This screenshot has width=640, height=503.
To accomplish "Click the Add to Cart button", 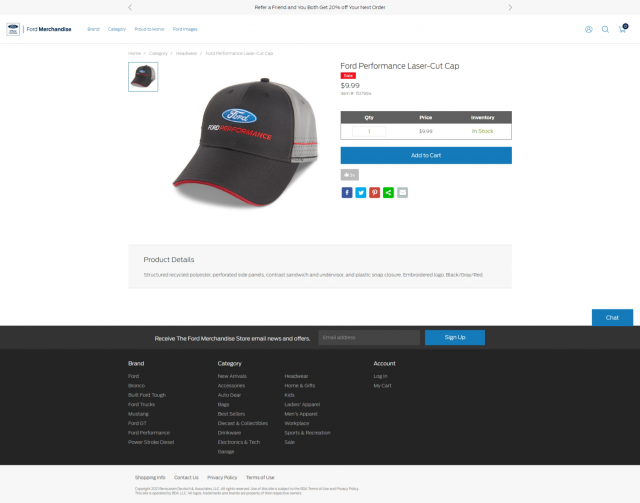I will pyautogui.click(x=426, y=156).
